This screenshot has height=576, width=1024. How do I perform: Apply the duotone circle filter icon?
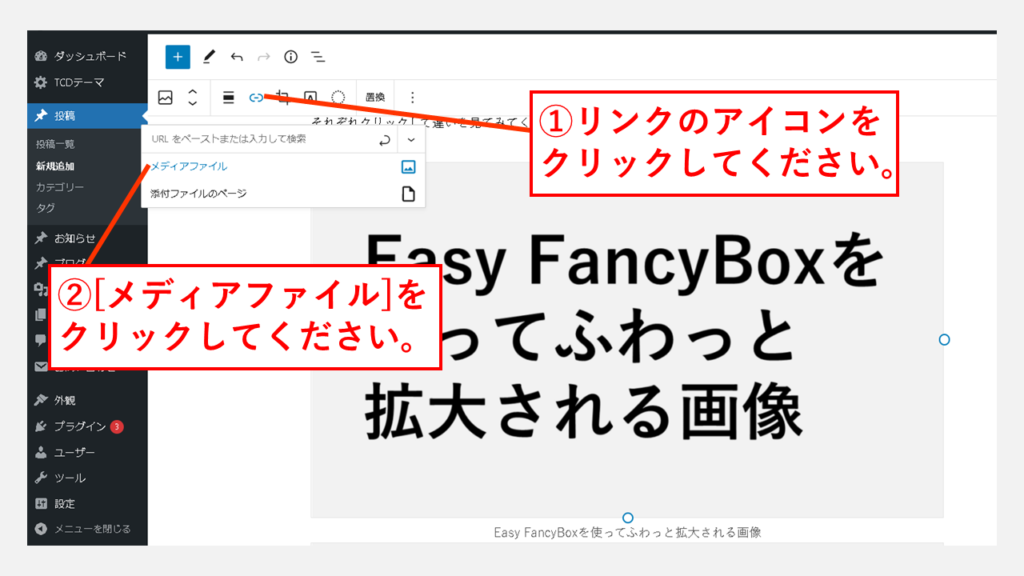[x=338, y=97]
